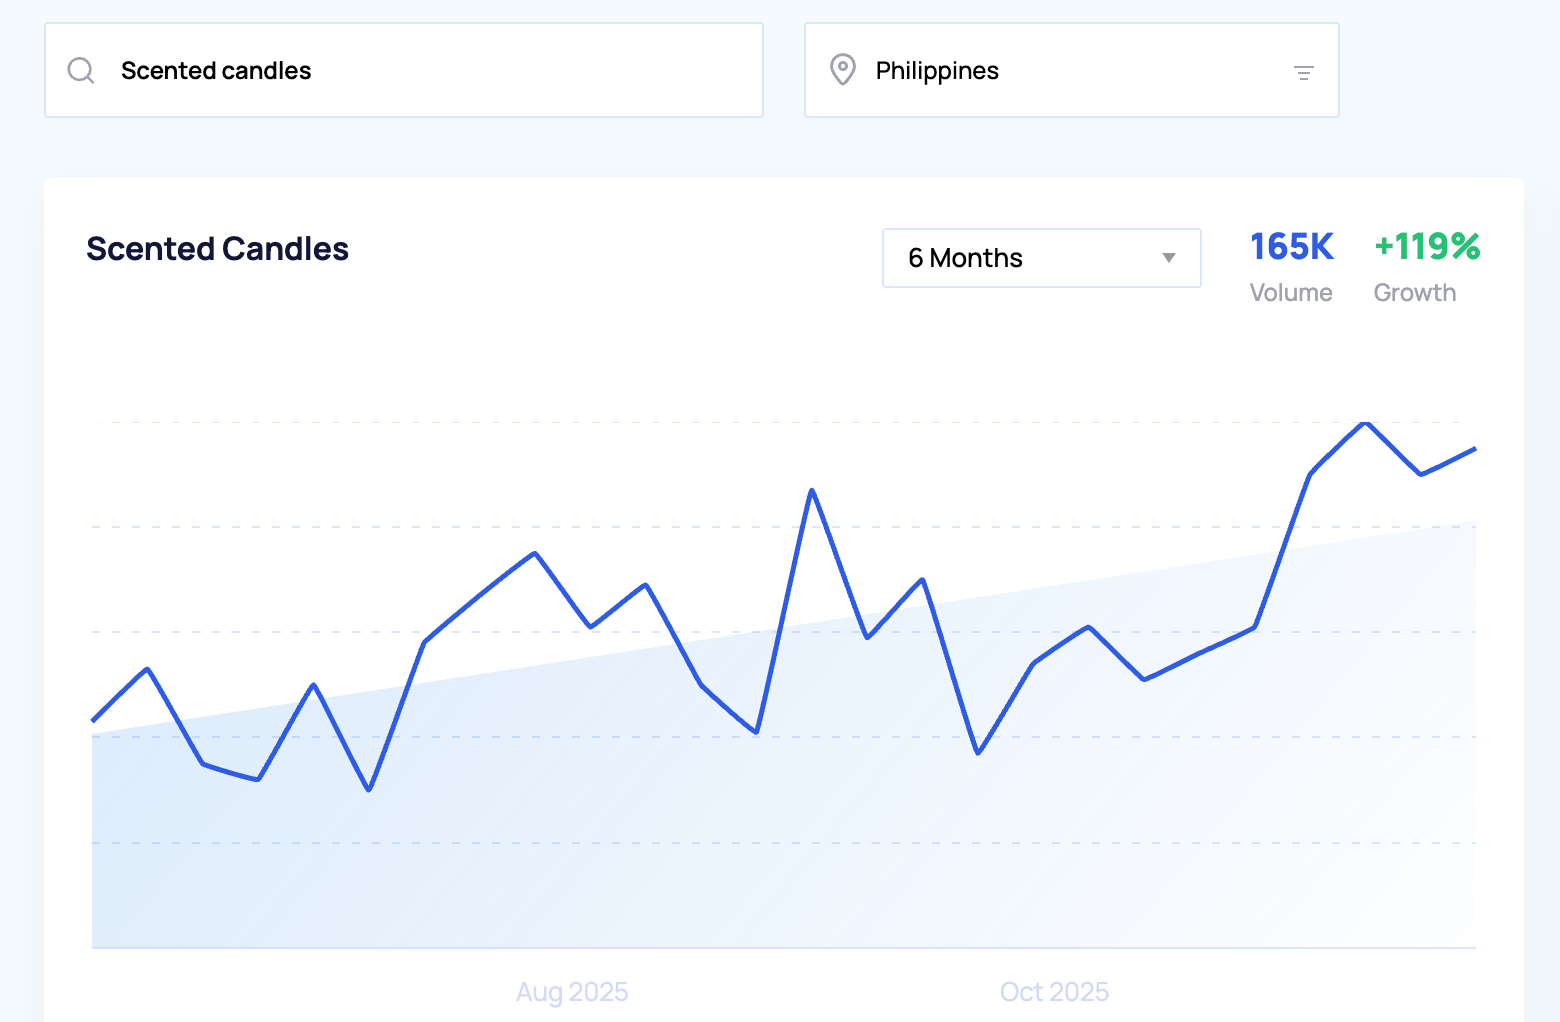Click the rightmost endpoint of the trend line
The width and height of the screenshot is (1560, 1022).
[1475, 449]
